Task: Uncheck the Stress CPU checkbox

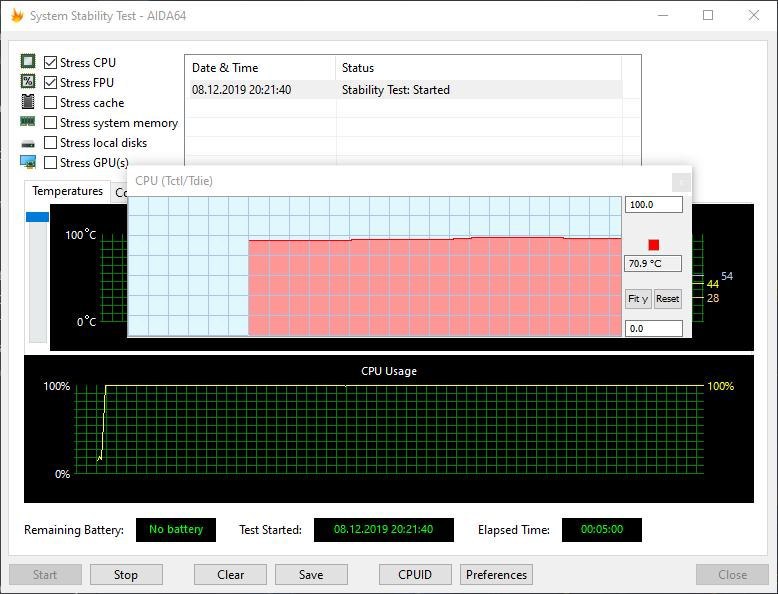Action: 50,63
